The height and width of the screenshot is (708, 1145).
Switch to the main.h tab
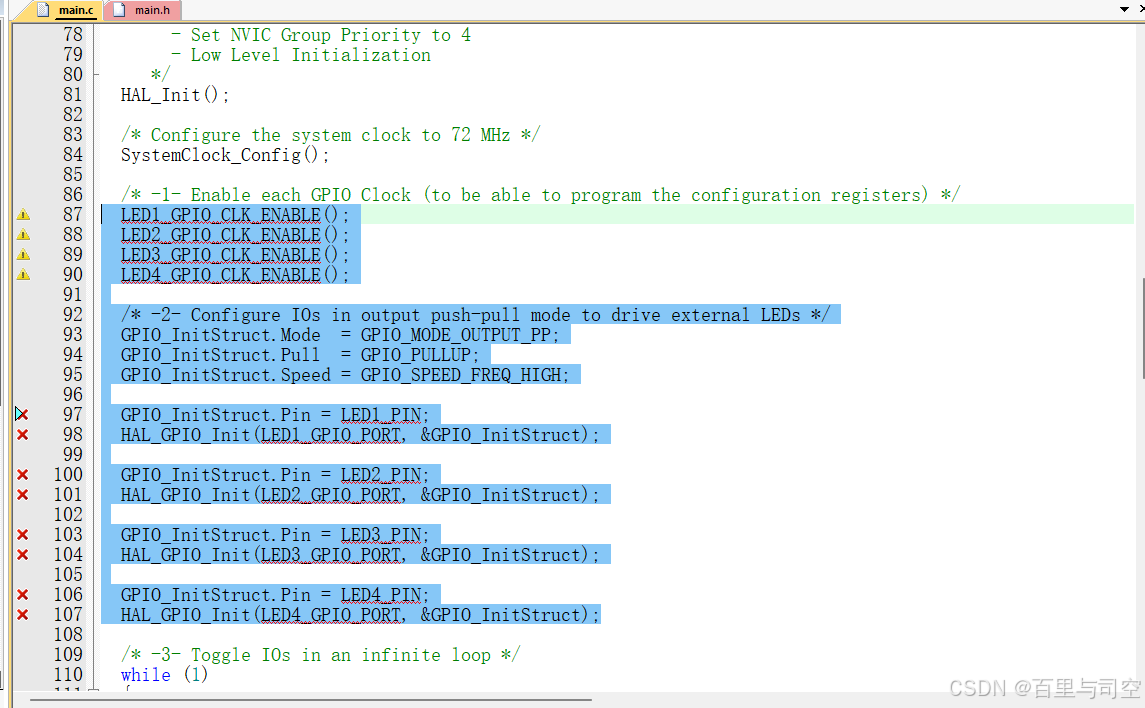tap(143, 10)
